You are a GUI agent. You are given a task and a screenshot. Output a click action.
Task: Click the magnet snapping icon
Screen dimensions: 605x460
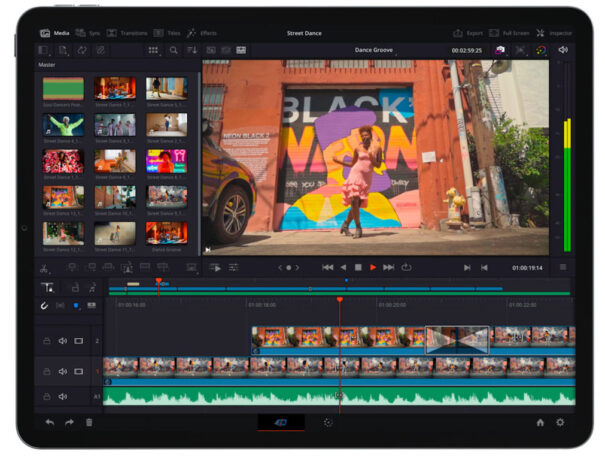[x=45, y=306]
